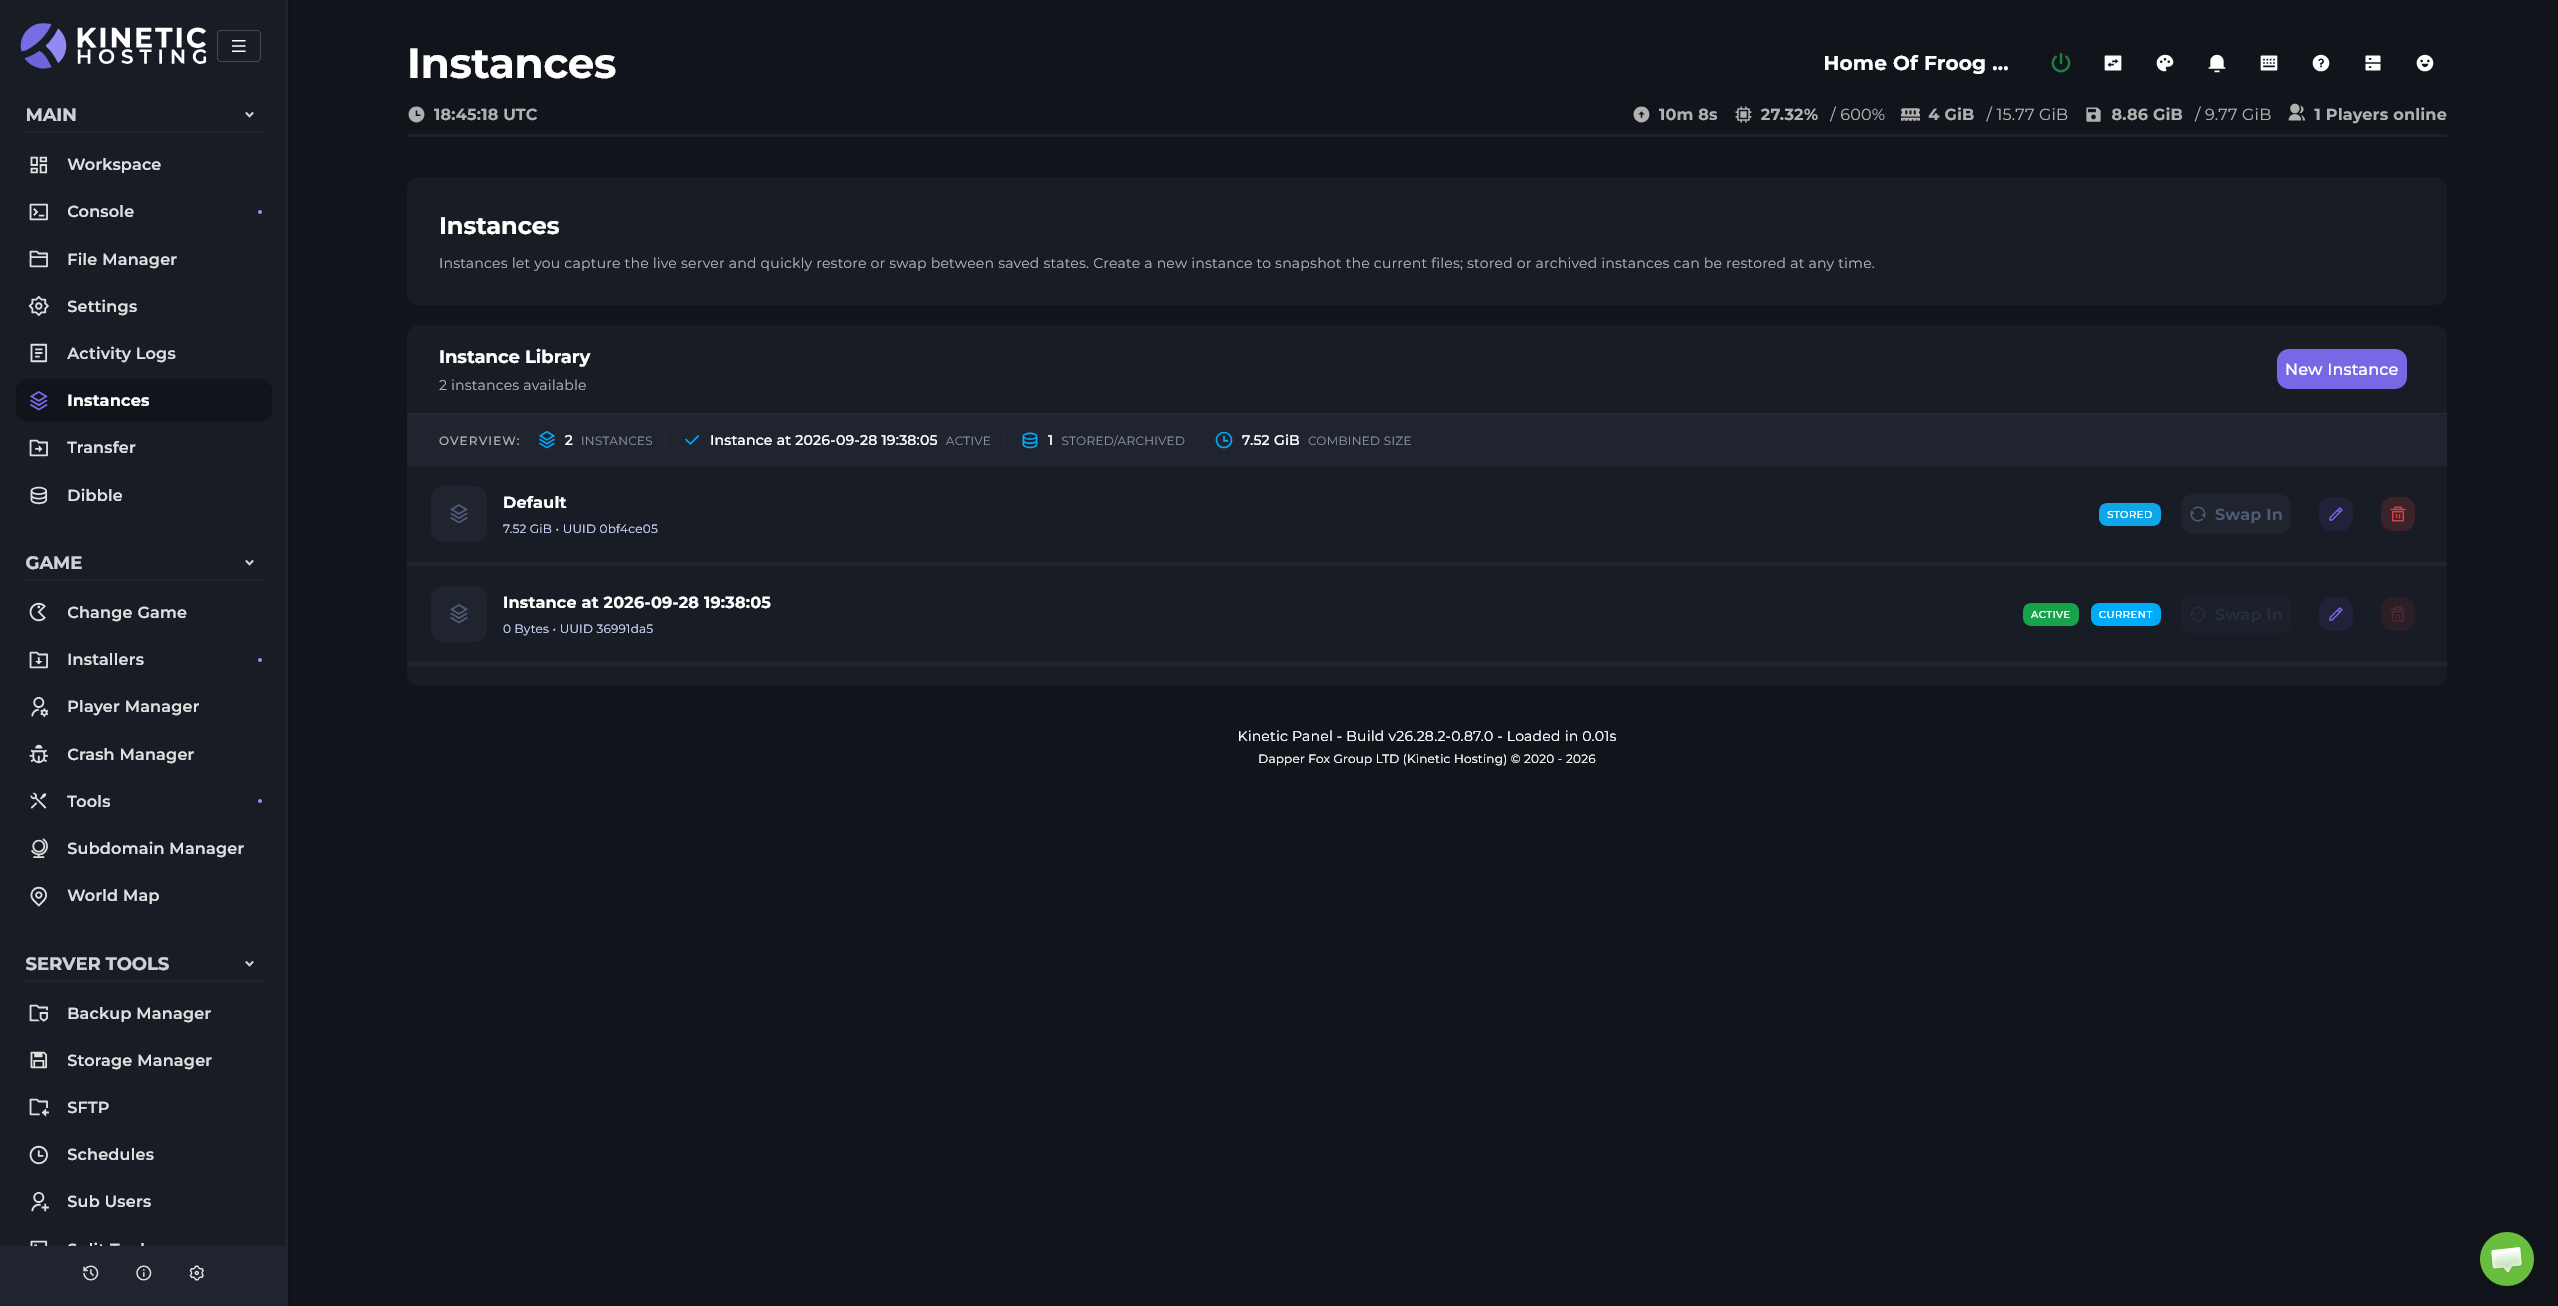Delete the Default instance
This screenshot has height=1306, width=2558.
click(x=2398, y=514)
